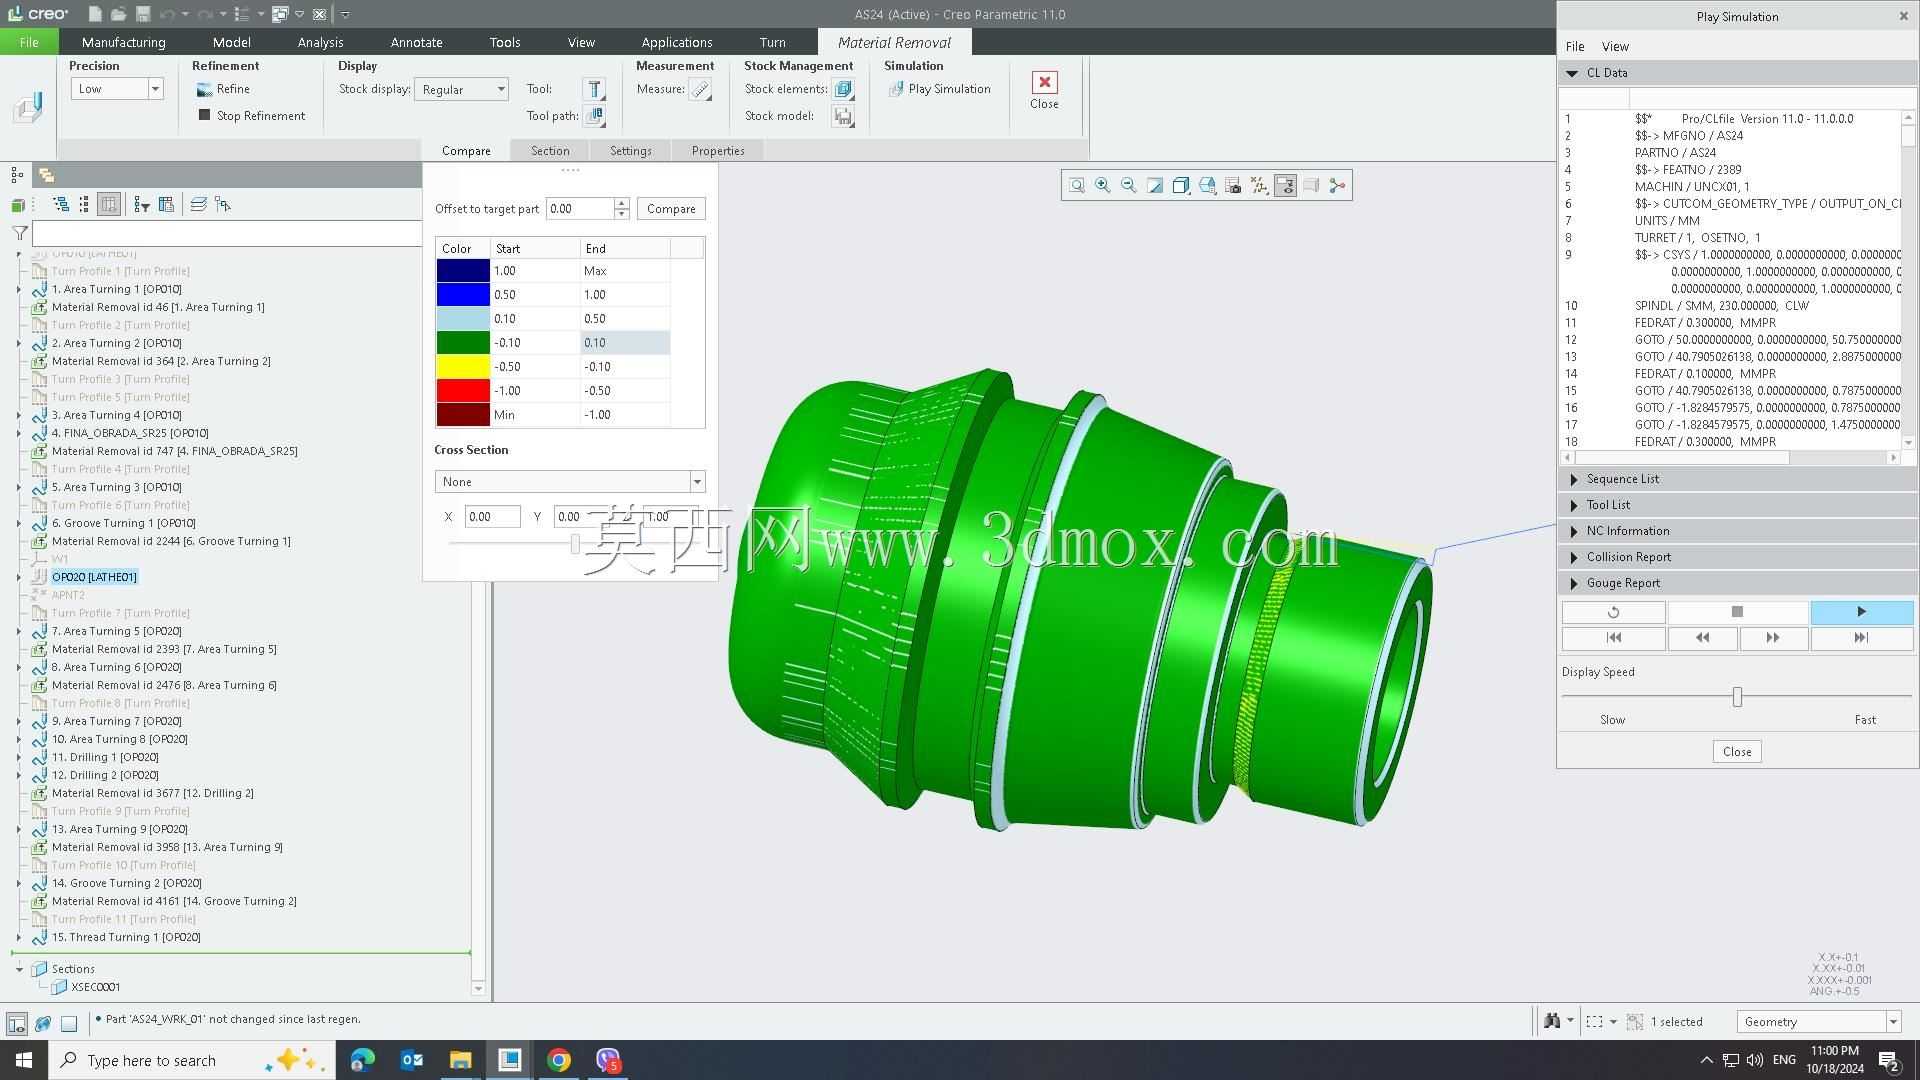
Task: Click the Offset to target part field
Action: (581, 209)
